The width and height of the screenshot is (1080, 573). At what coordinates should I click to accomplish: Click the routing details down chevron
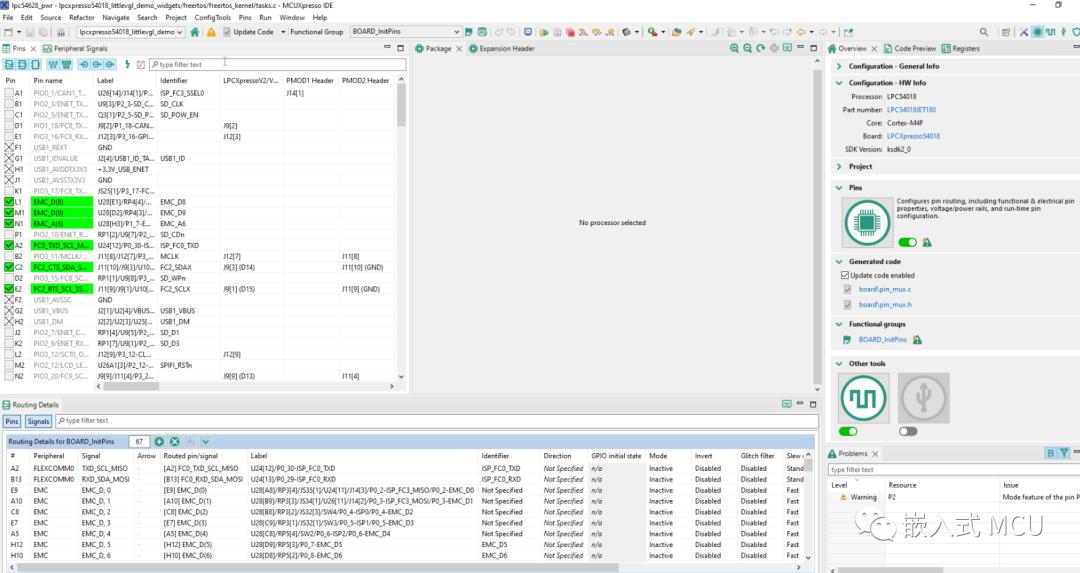(205, 441)
